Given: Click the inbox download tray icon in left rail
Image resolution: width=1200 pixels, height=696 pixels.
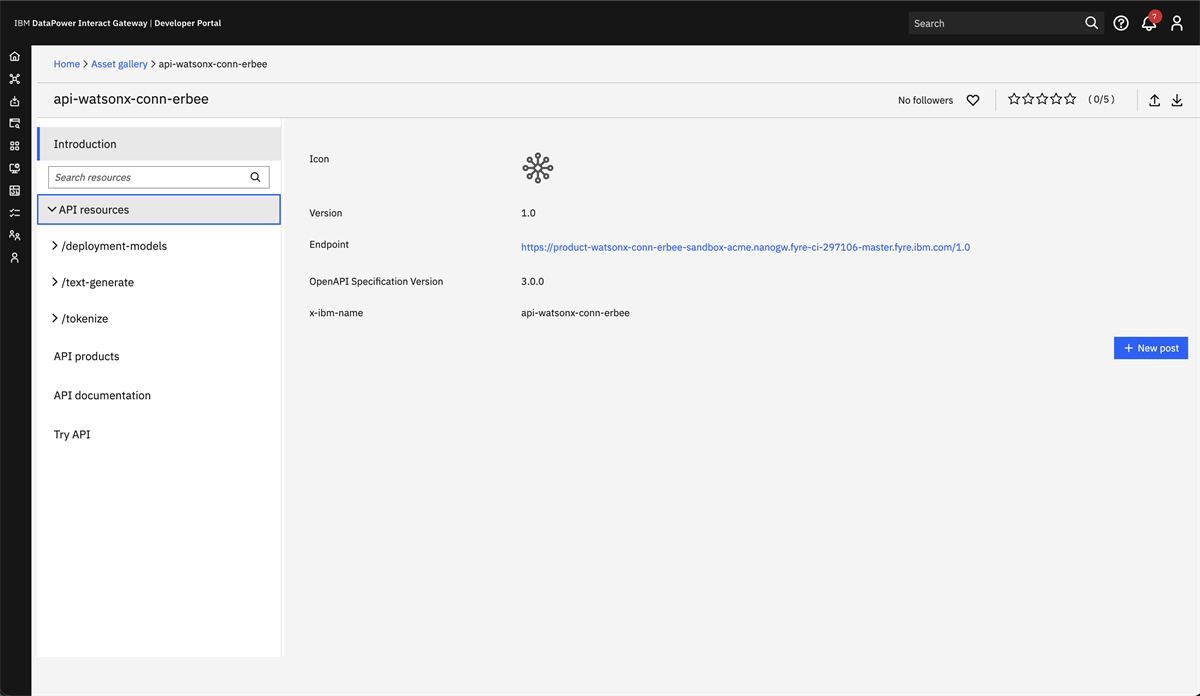Looking at the screenshot, I should 14,101.
